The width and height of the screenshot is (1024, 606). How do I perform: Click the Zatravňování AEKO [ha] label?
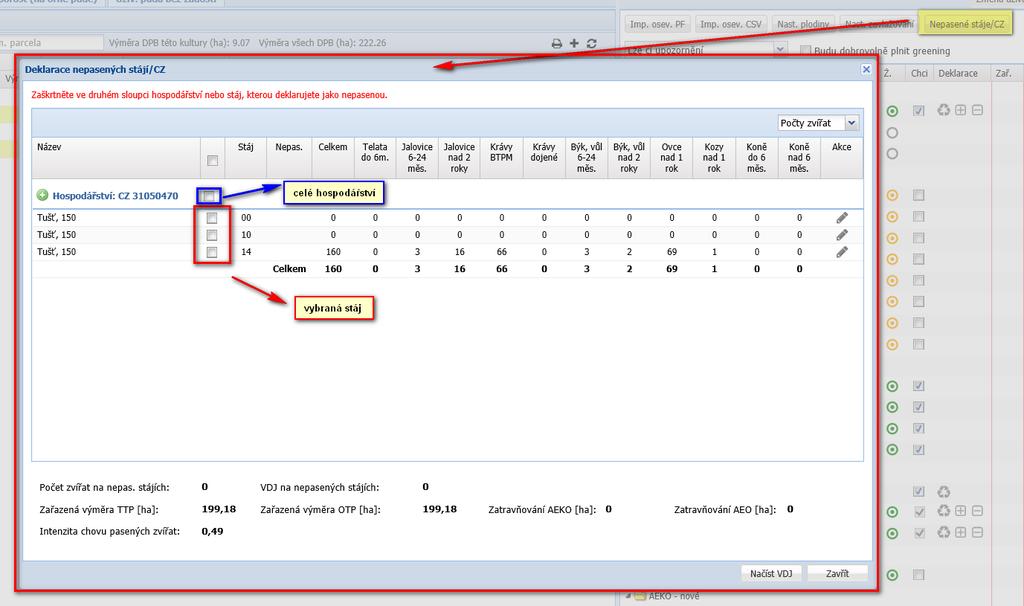click(542, 509)
